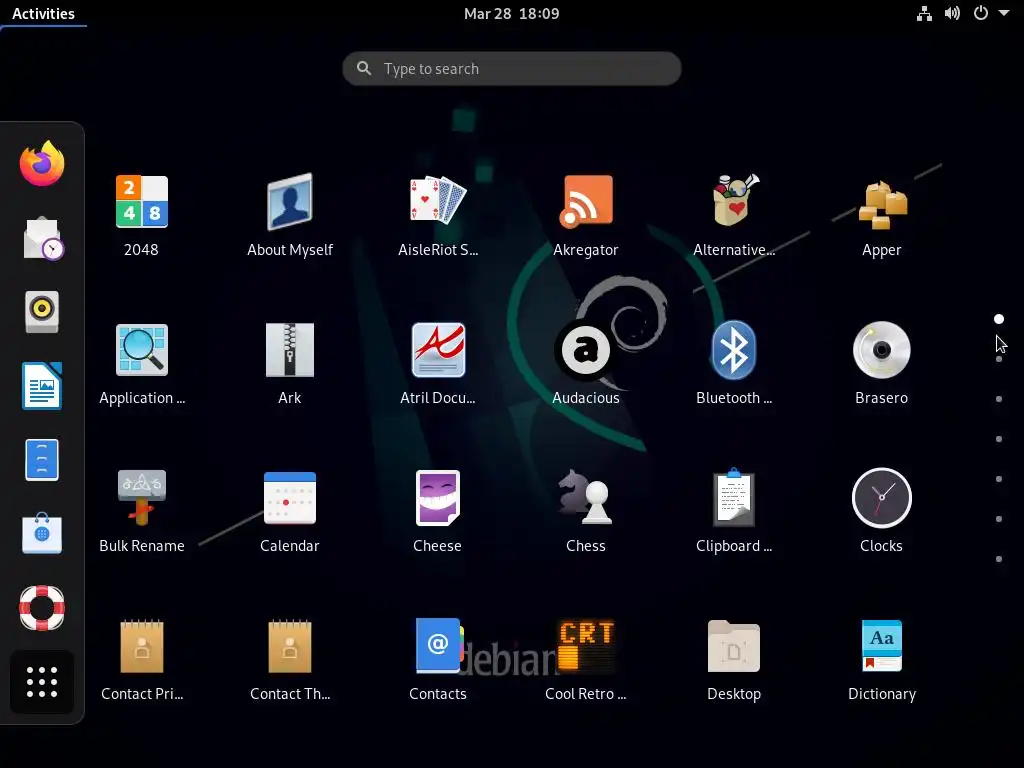Expand system menu dropdown arrow
The width and height of the screenshot is (1024, 768).
click(x=1004, y=13)
